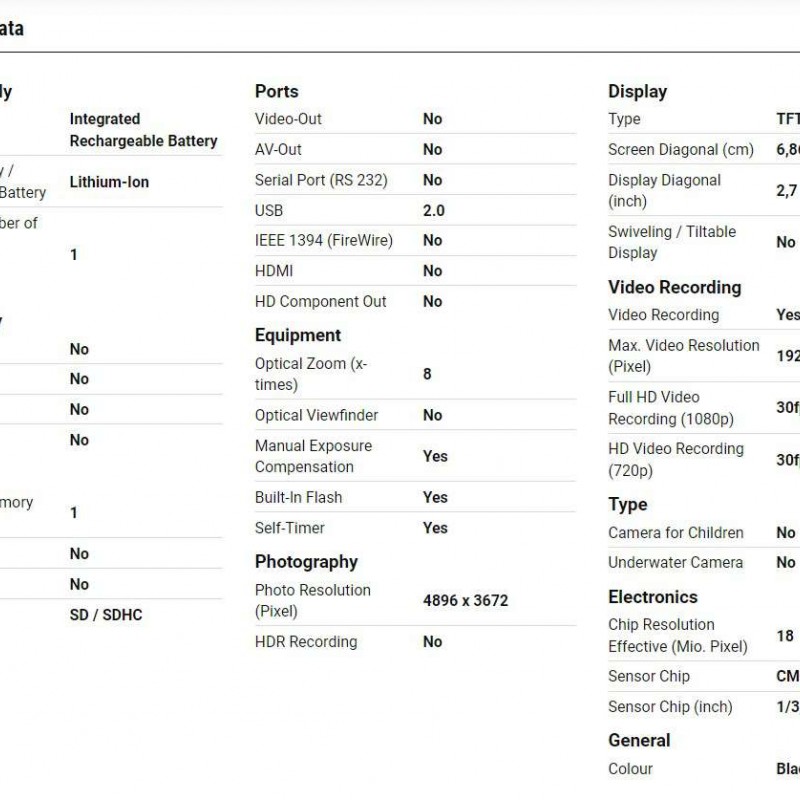Select the Optical Viewfinder label
This screenshot has height=800, width=800.
316,415
